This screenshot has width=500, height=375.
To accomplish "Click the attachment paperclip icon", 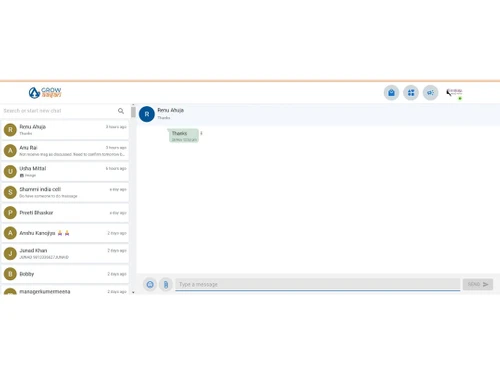I will [x=166, y=284].
